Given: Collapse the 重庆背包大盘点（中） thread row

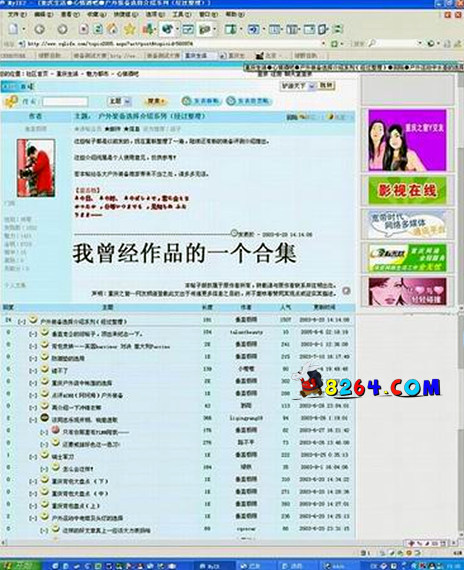Looking at the screenshot, I should 33,494.
